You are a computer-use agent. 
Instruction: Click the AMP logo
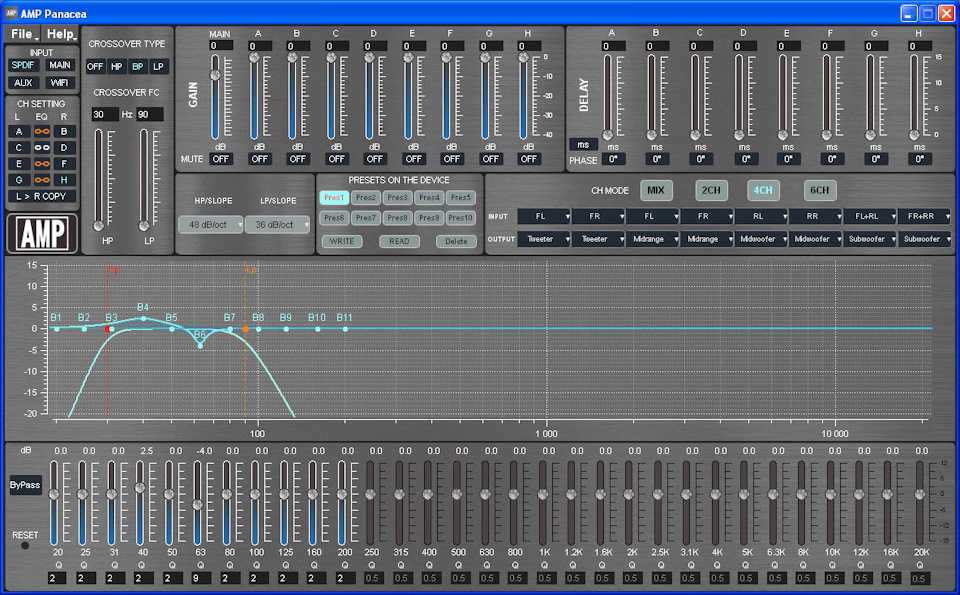point(42,233)
